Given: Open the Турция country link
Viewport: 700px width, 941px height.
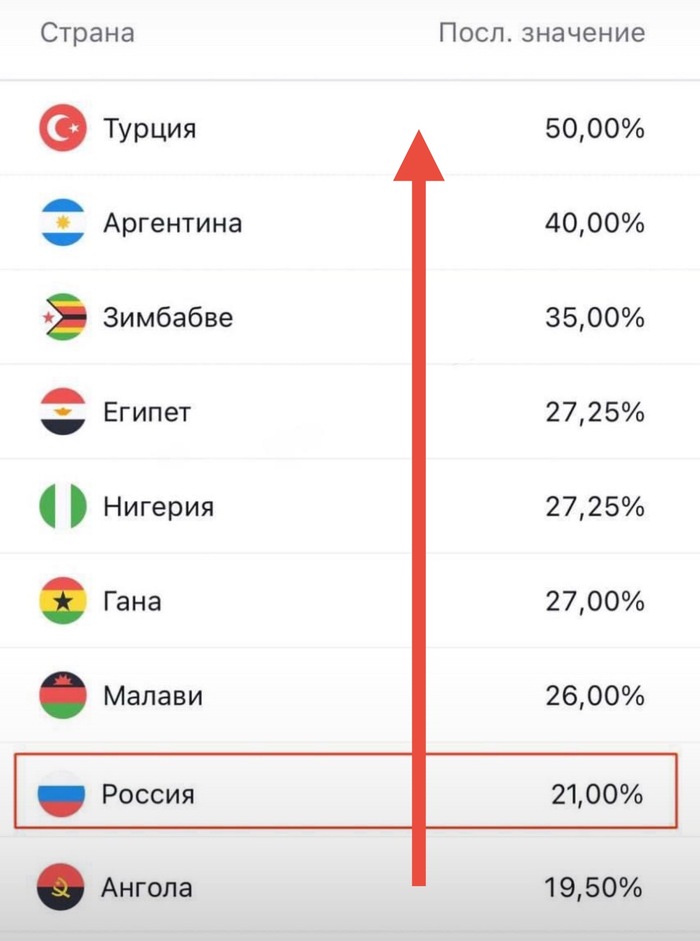Looking at the screenshot, I should (x=149, y=129).
